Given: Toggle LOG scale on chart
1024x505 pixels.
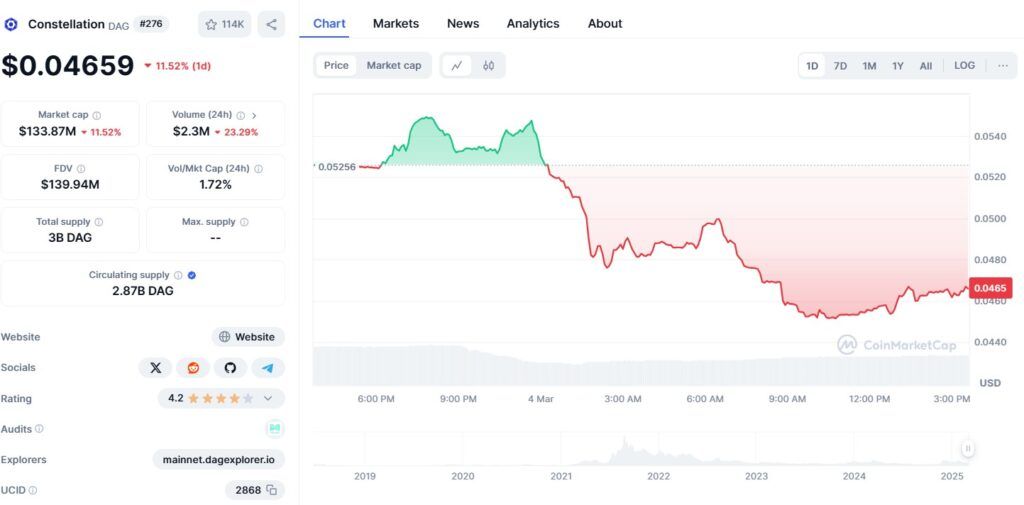Looking at the screenshot, I should click(x=965, y=65).
